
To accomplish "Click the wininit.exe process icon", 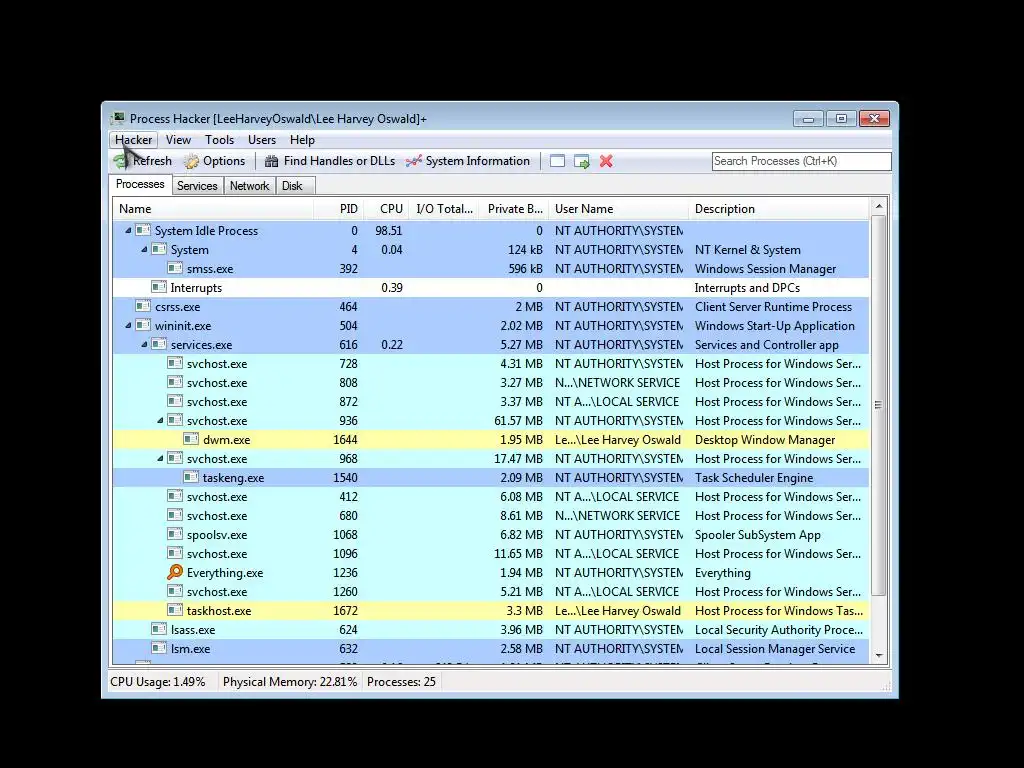I will [x=143, y=325].
